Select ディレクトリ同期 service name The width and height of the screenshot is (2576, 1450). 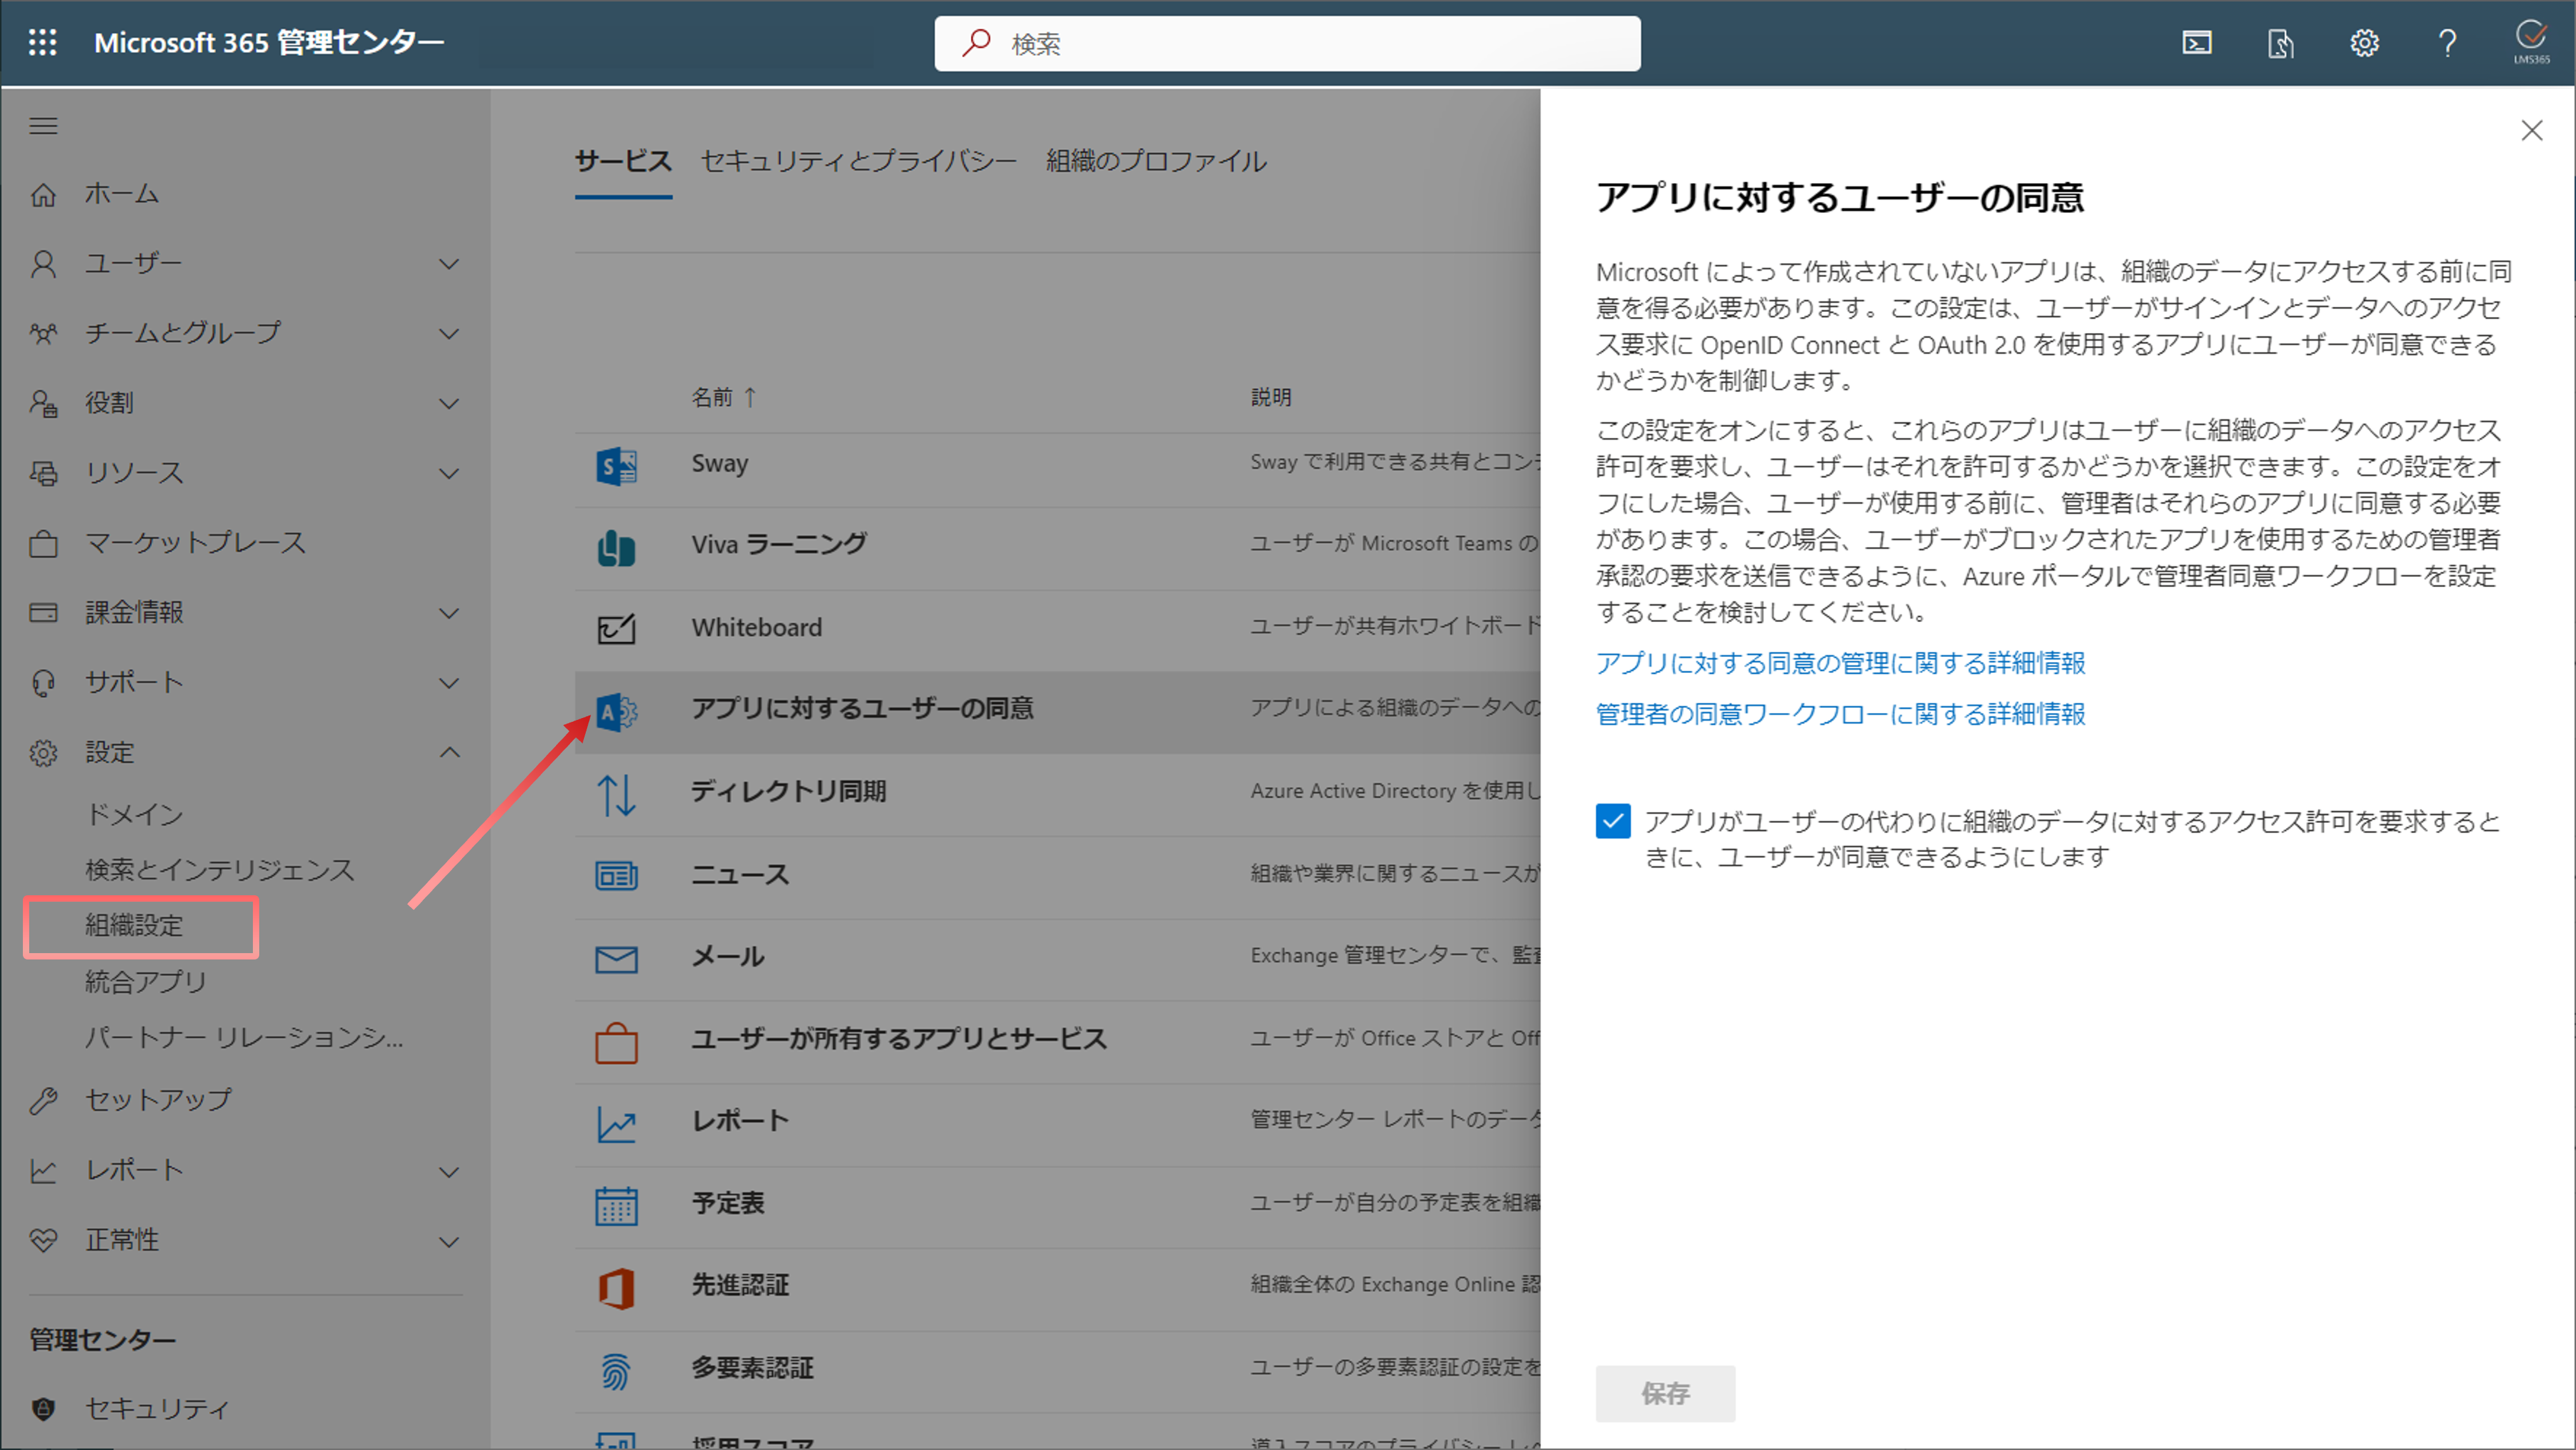(789, 791)
